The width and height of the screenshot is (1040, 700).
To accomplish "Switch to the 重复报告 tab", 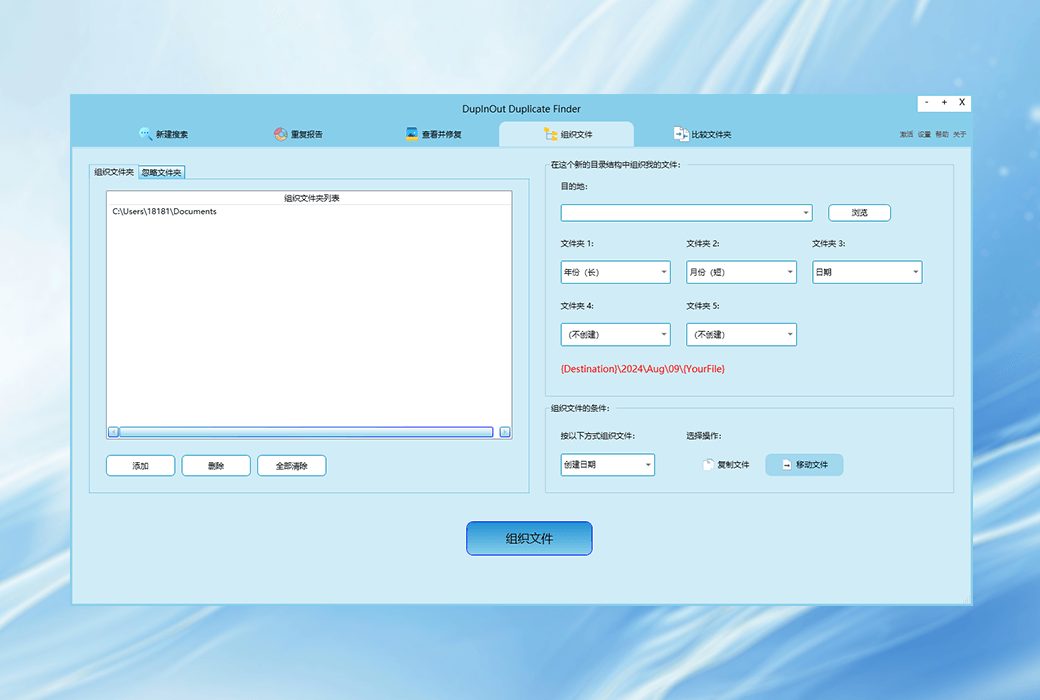I will tap(298, 134).
